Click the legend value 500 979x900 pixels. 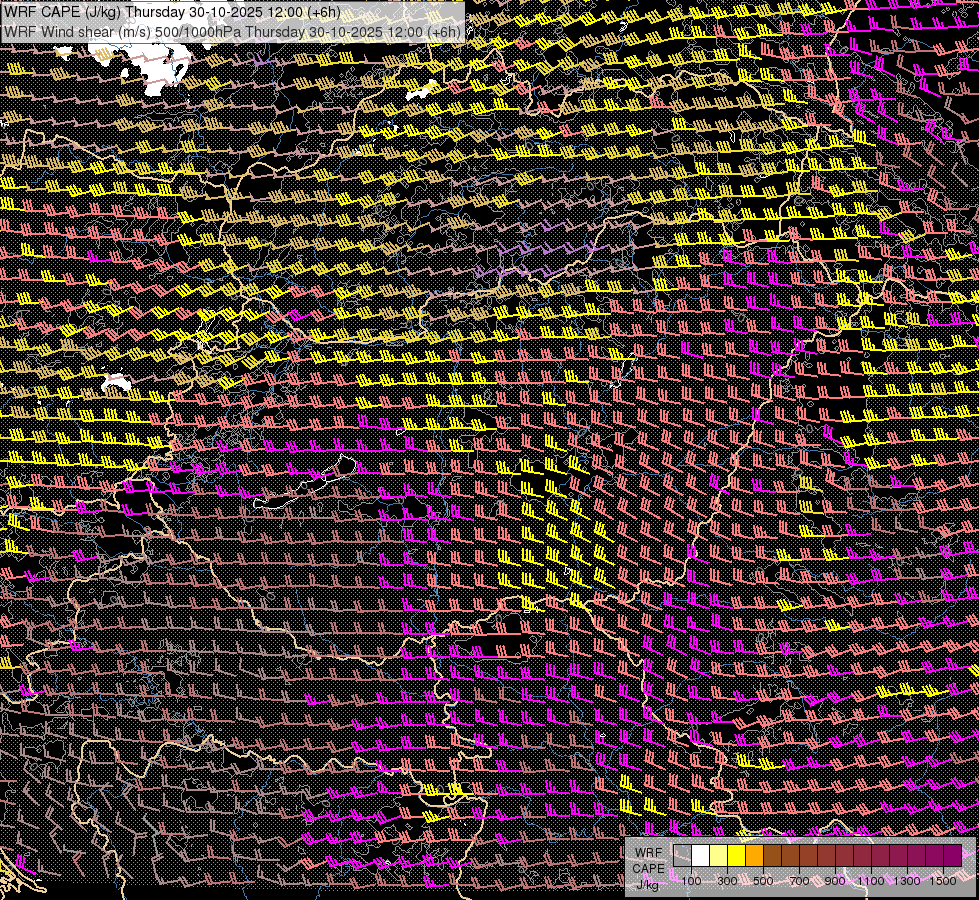pyautogui.click(x=763, y=881)
